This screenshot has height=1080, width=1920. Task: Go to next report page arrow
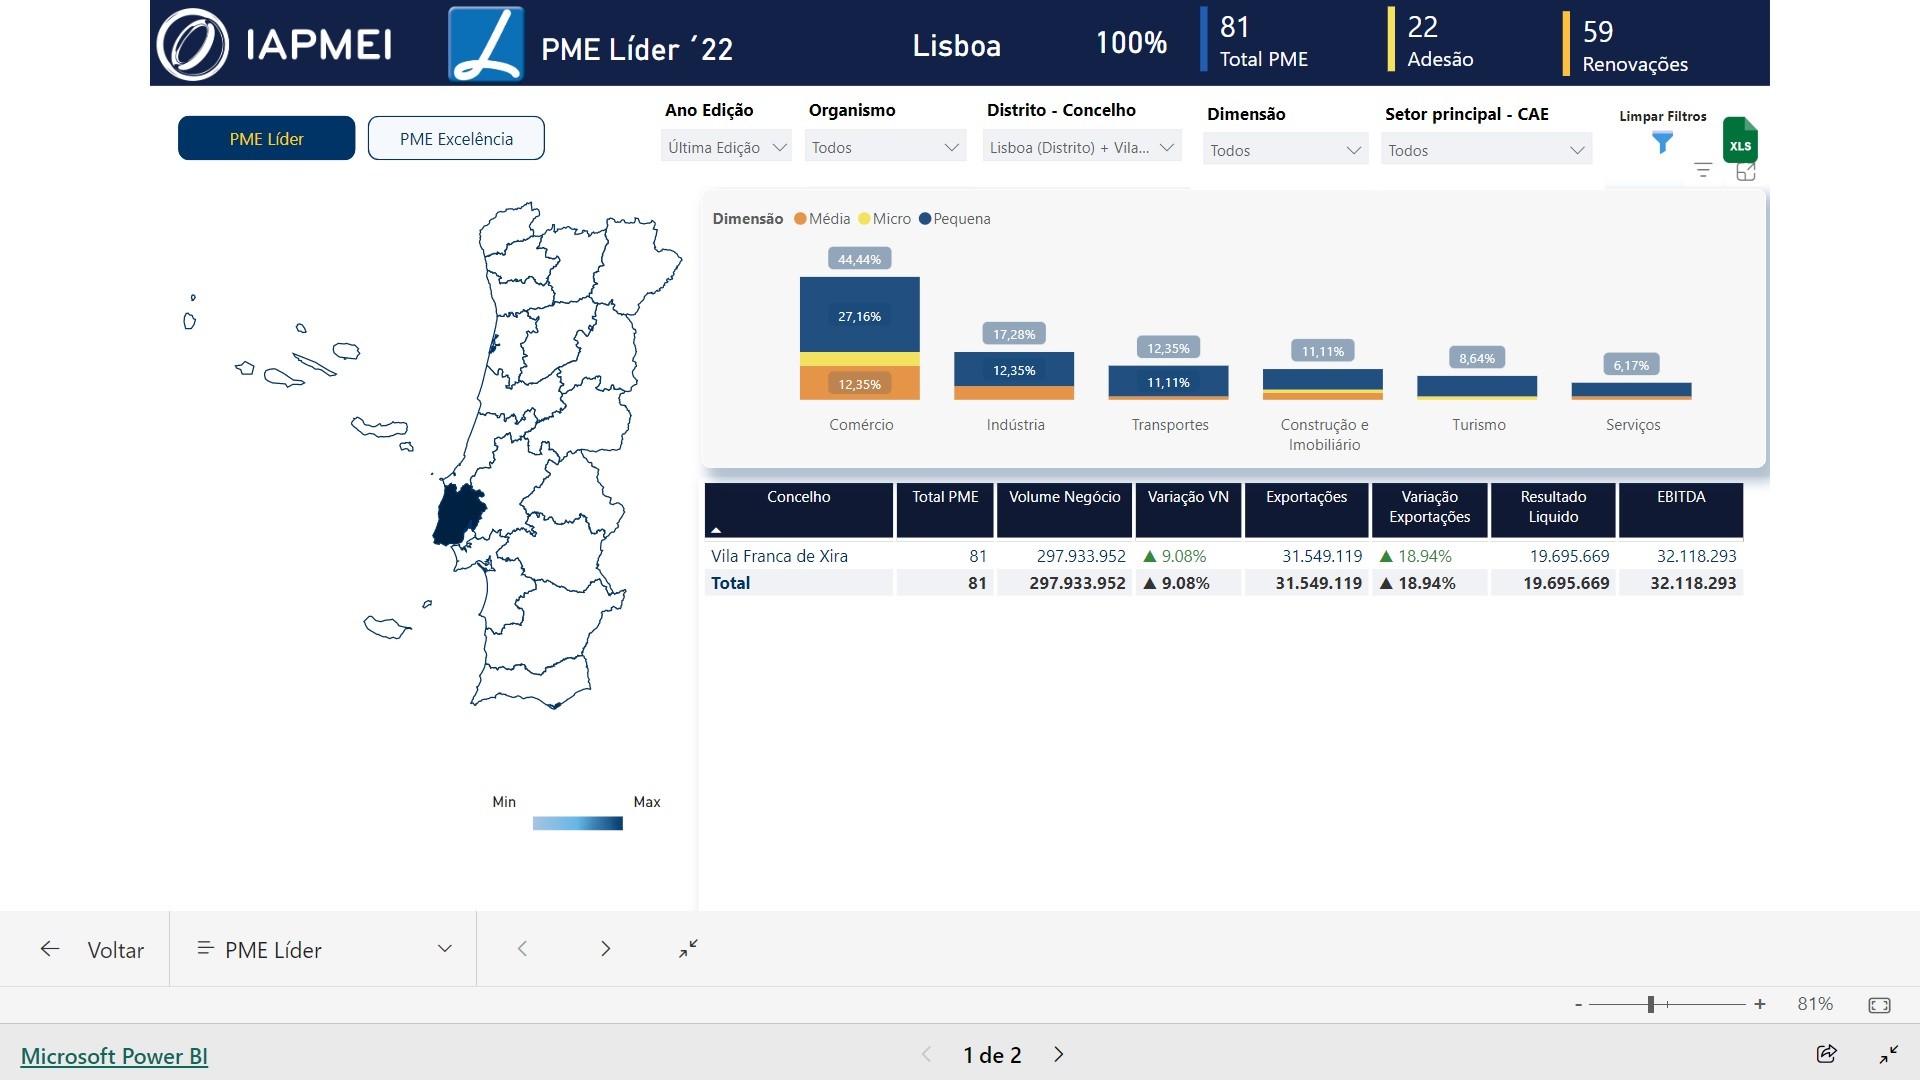click(605, 949)
